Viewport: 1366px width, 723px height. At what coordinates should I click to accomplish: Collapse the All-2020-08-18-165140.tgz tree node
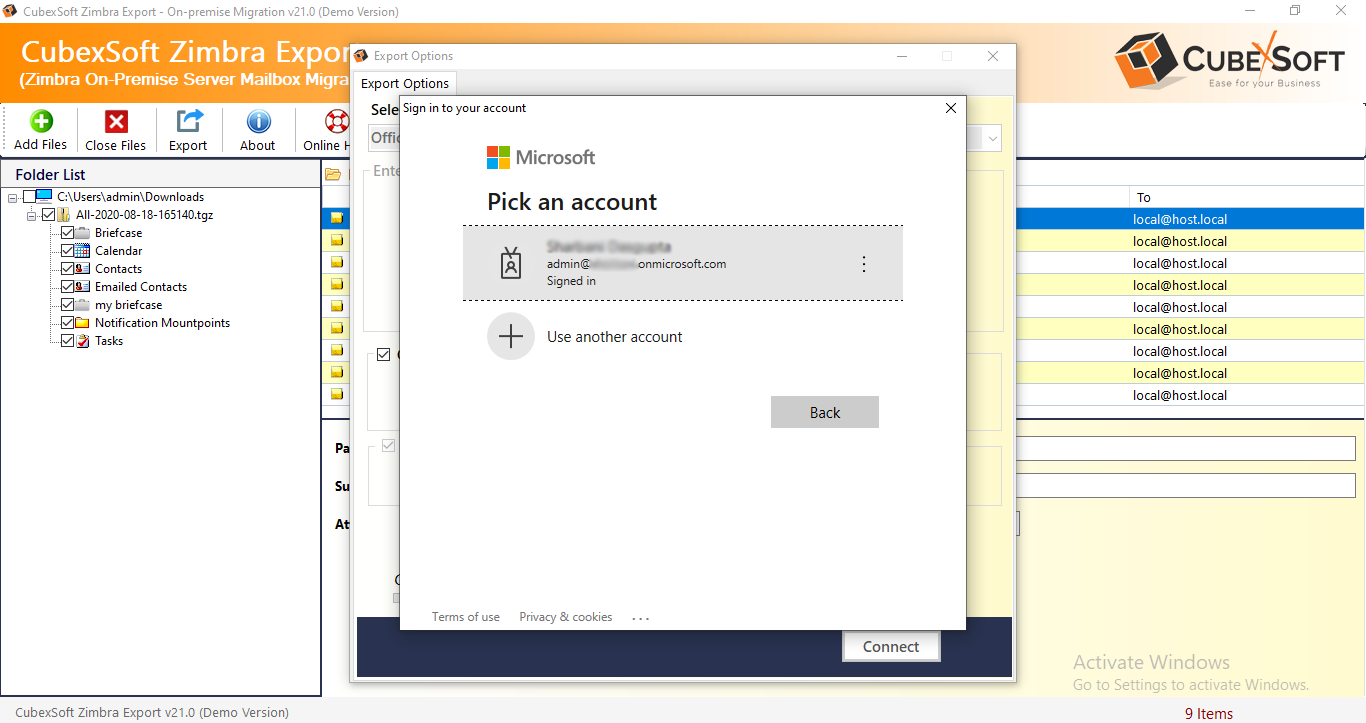click(x=32, y=216)
